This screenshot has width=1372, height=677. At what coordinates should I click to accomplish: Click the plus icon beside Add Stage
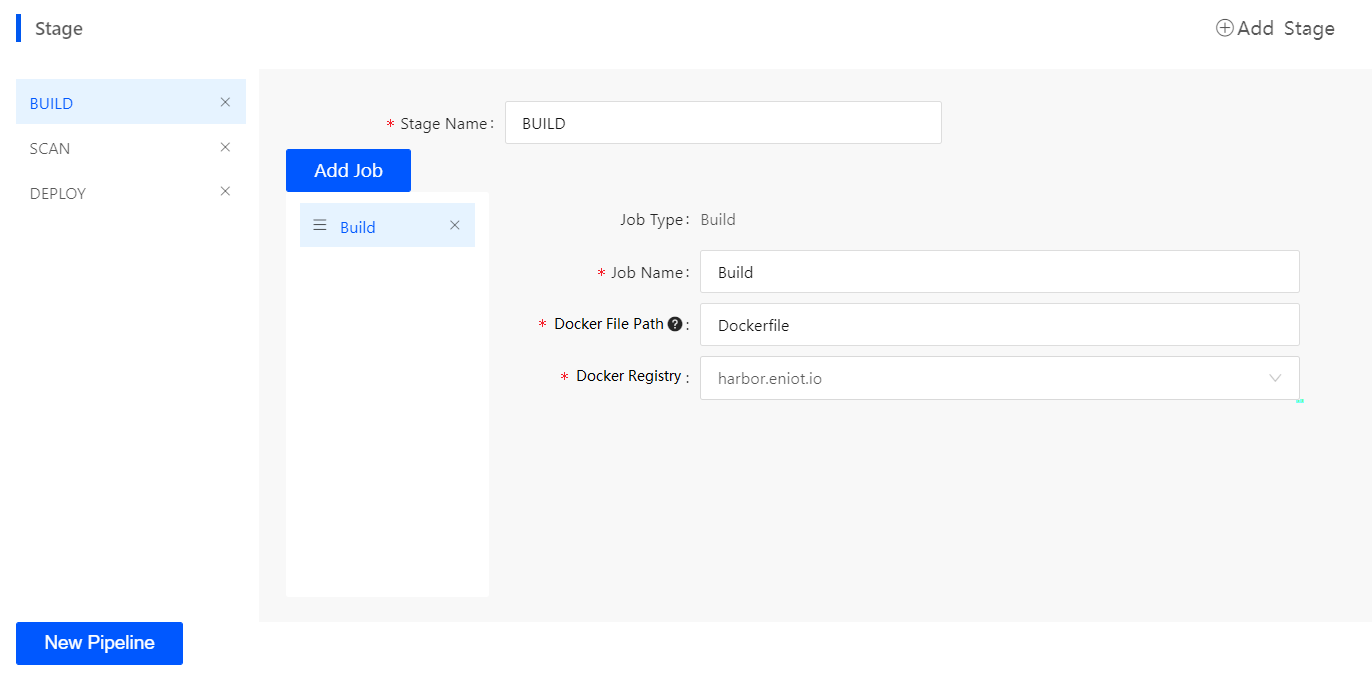click(1224, 28)
